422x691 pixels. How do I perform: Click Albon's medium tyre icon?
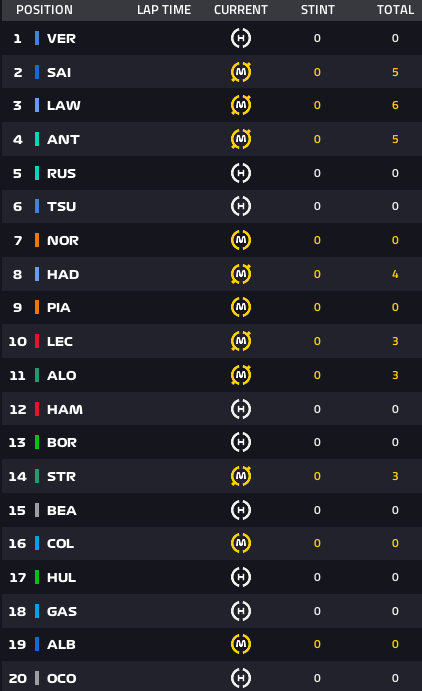[241, 644]
